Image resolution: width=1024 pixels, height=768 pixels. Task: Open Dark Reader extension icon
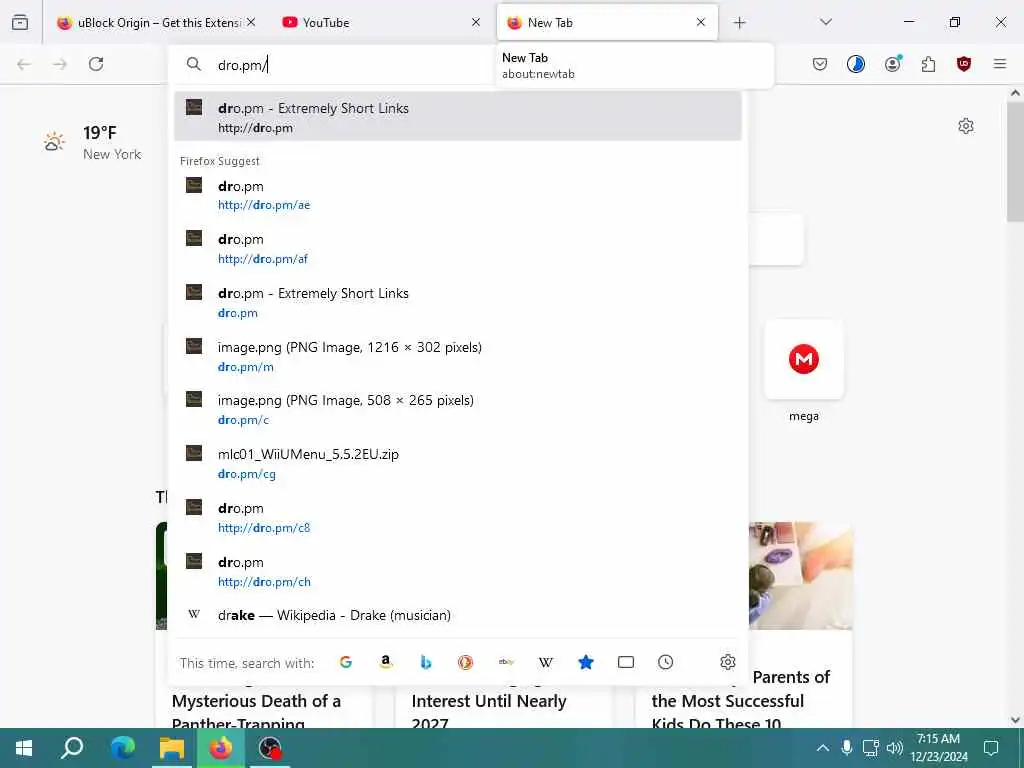point(856,64)
